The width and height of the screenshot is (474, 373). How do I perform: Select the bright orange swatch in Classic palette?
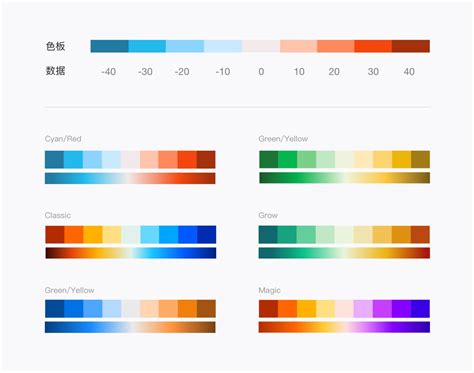click(x=74, y=235)
